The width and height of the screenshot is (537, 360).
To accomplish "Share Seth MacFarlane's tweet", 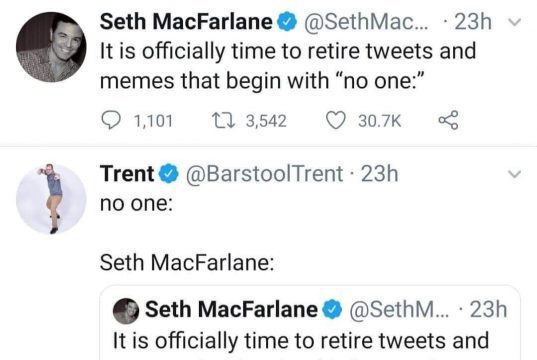I will (448, 120).
